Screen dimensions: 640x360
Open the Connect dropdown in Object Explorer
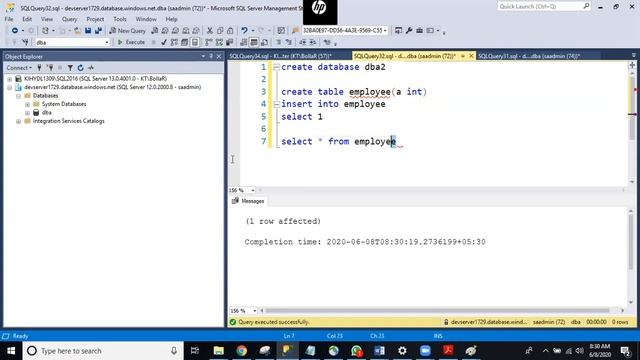tap(19, 68)
